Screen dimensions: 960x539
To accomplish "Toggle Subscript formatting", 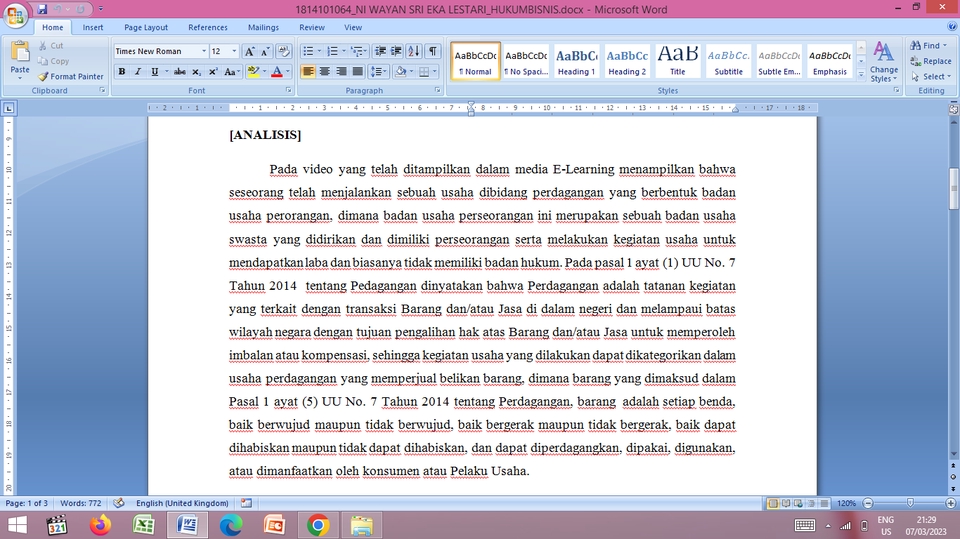I will pos(196,72).
